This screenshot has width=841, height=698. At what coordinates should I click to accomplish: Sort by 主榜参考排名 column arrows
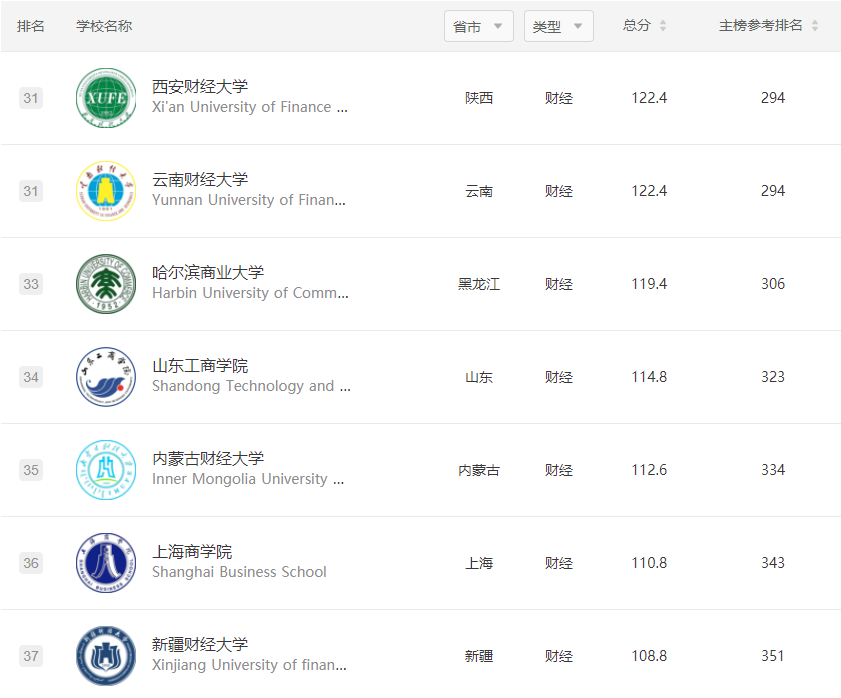tap(814, 26)
